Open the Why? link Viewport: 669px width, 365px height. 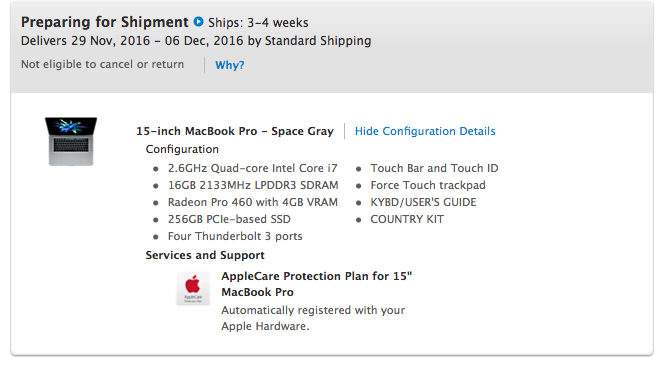tap(230, 65)
